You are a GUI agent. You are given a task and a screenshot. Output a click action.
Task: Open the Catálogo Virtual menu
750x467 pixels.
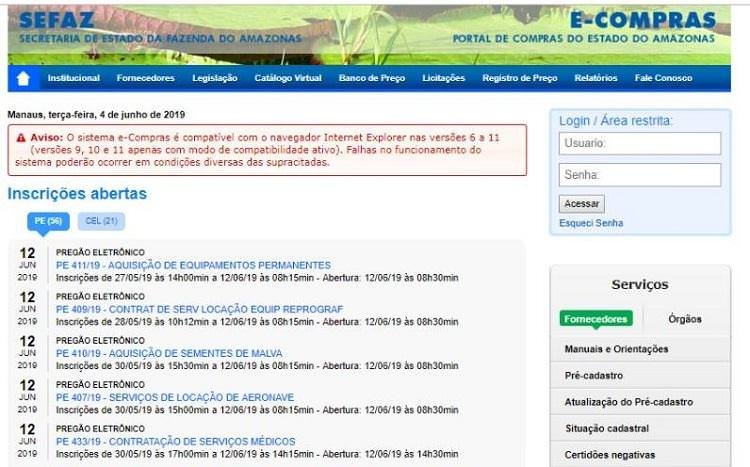[x=288, y=78]
